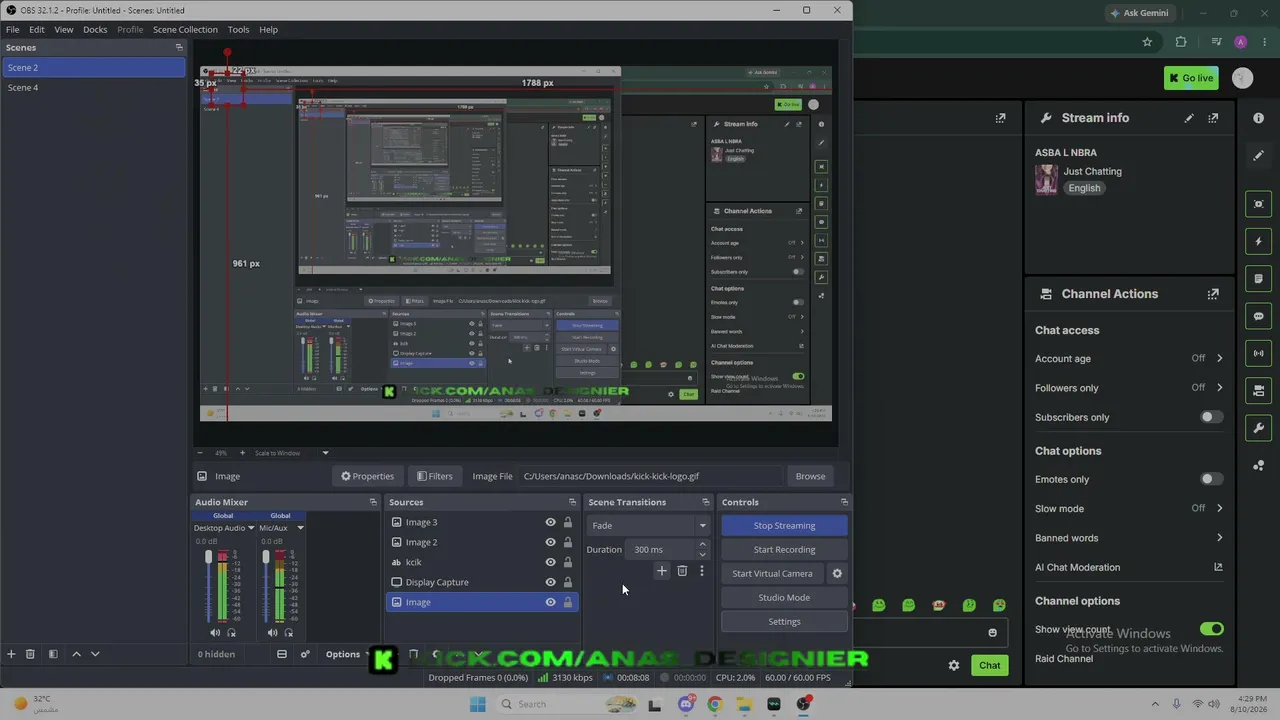Viewport: 1280px width, 720px height.
Task: Remove the selected scene using the trash icon
Action: pyautogui.click(x=30, y=654)
